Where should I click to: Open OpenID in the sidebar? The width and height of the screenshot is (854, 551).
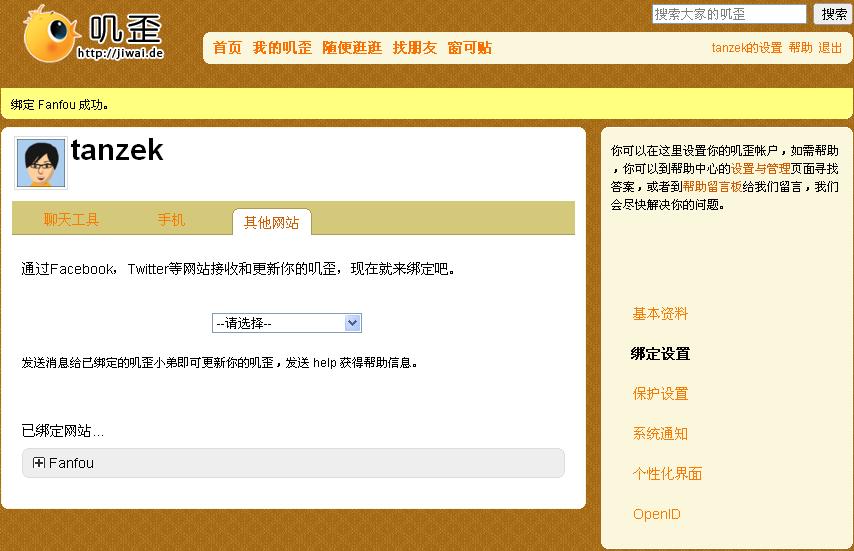pos(656,514)
